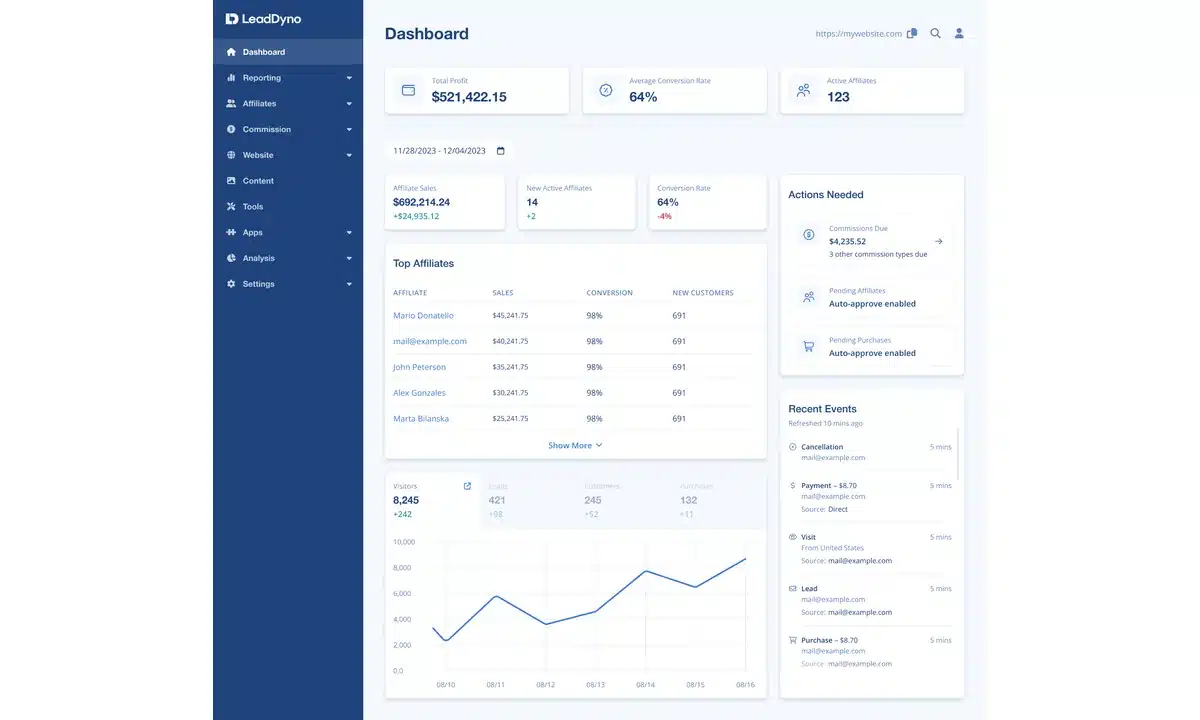Open affiliate John Peterson
Image resolution: width=1200 pixels, height=720 pixels.
419,367
